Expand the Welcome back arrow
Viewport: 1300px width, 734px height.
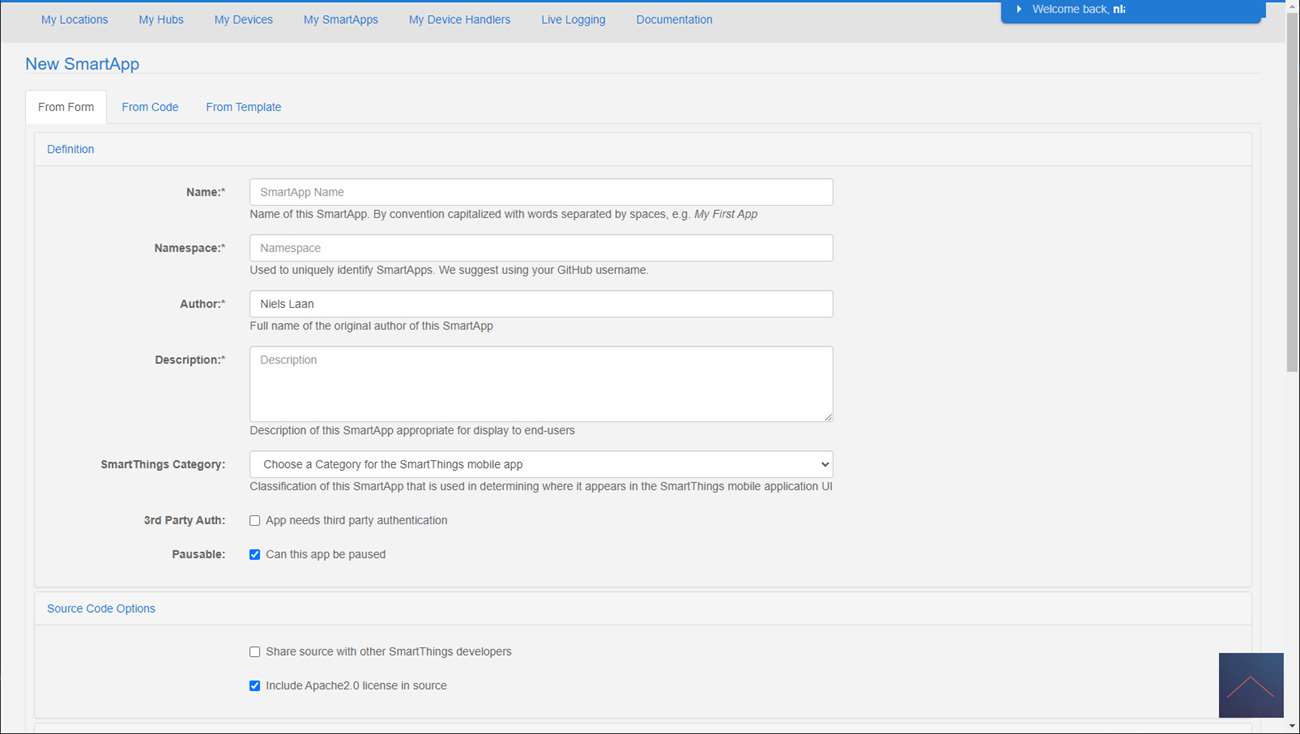click(1019, 9)
